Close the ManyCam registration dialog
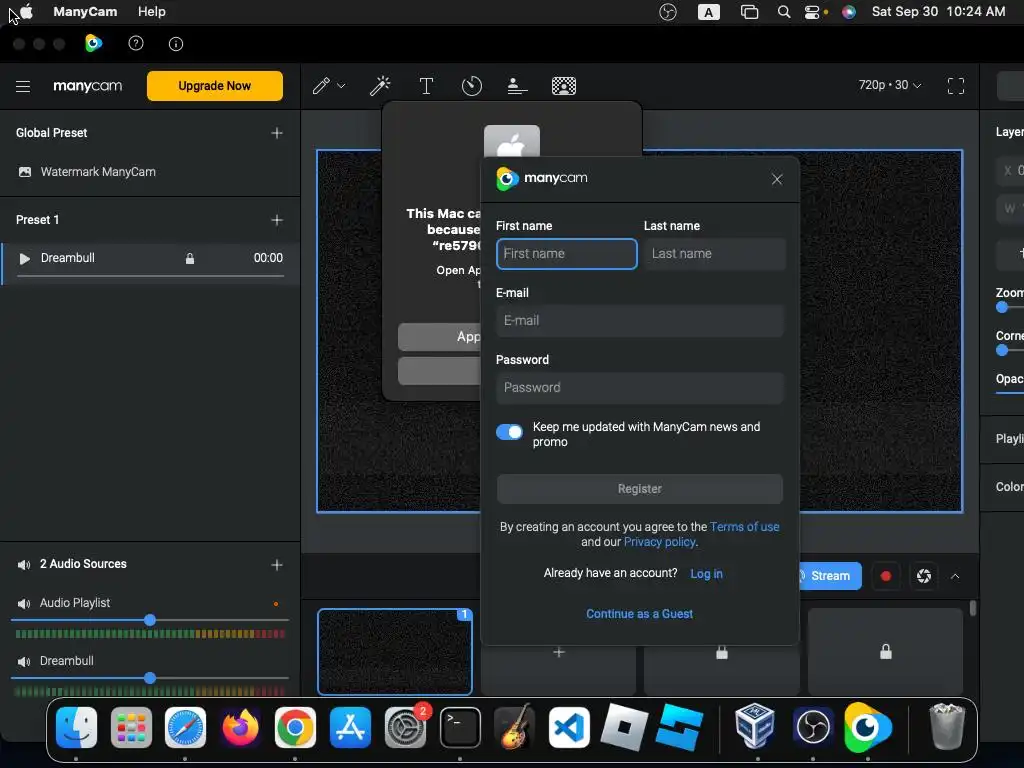Screen dimensions: 1024x768 tap(776, 180)
